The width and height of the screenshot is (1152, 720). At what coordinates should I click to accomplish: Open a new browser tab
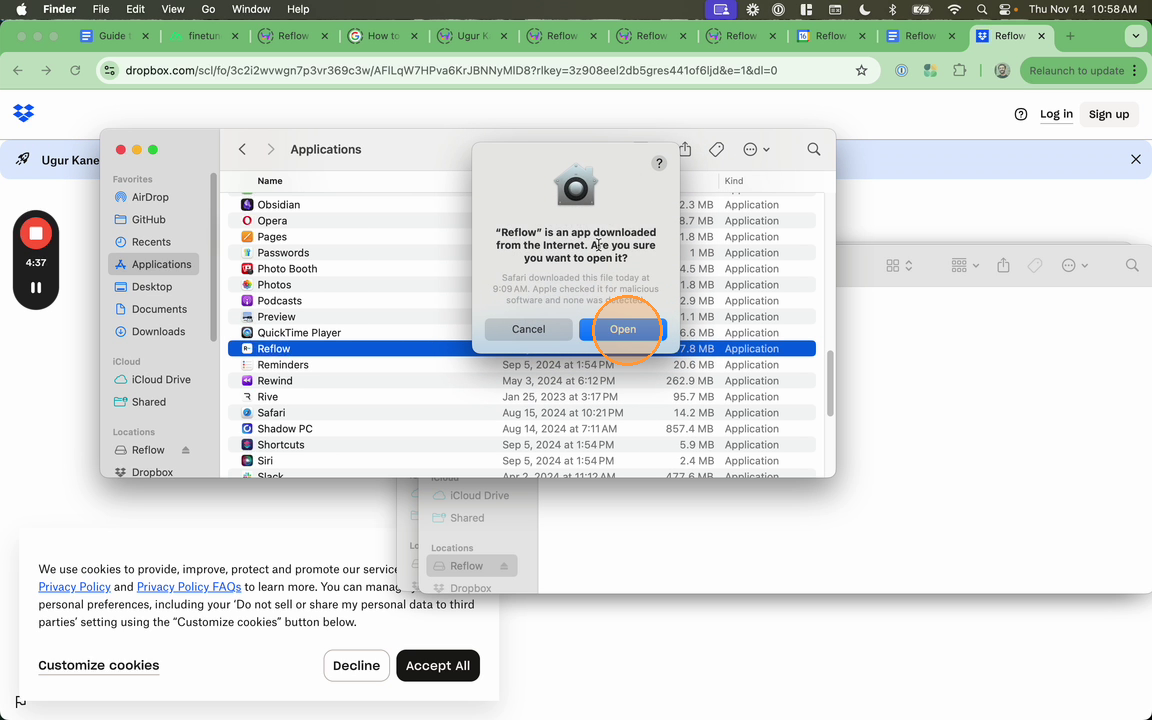[x=1070, y=35]
